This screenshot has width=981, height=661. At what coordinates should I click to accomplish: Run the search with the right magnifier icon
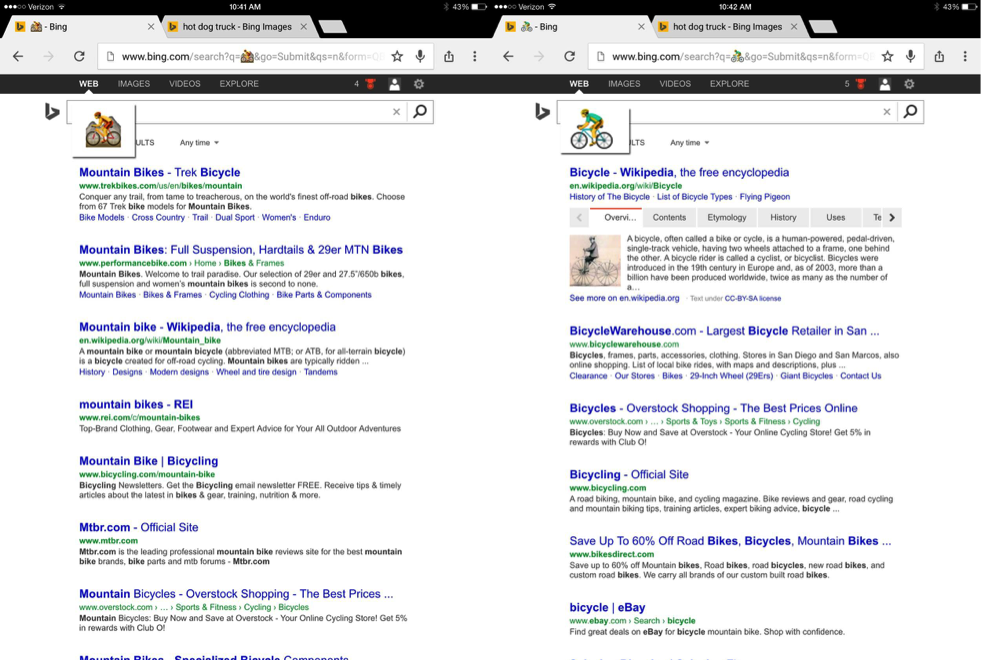[911, 111]
